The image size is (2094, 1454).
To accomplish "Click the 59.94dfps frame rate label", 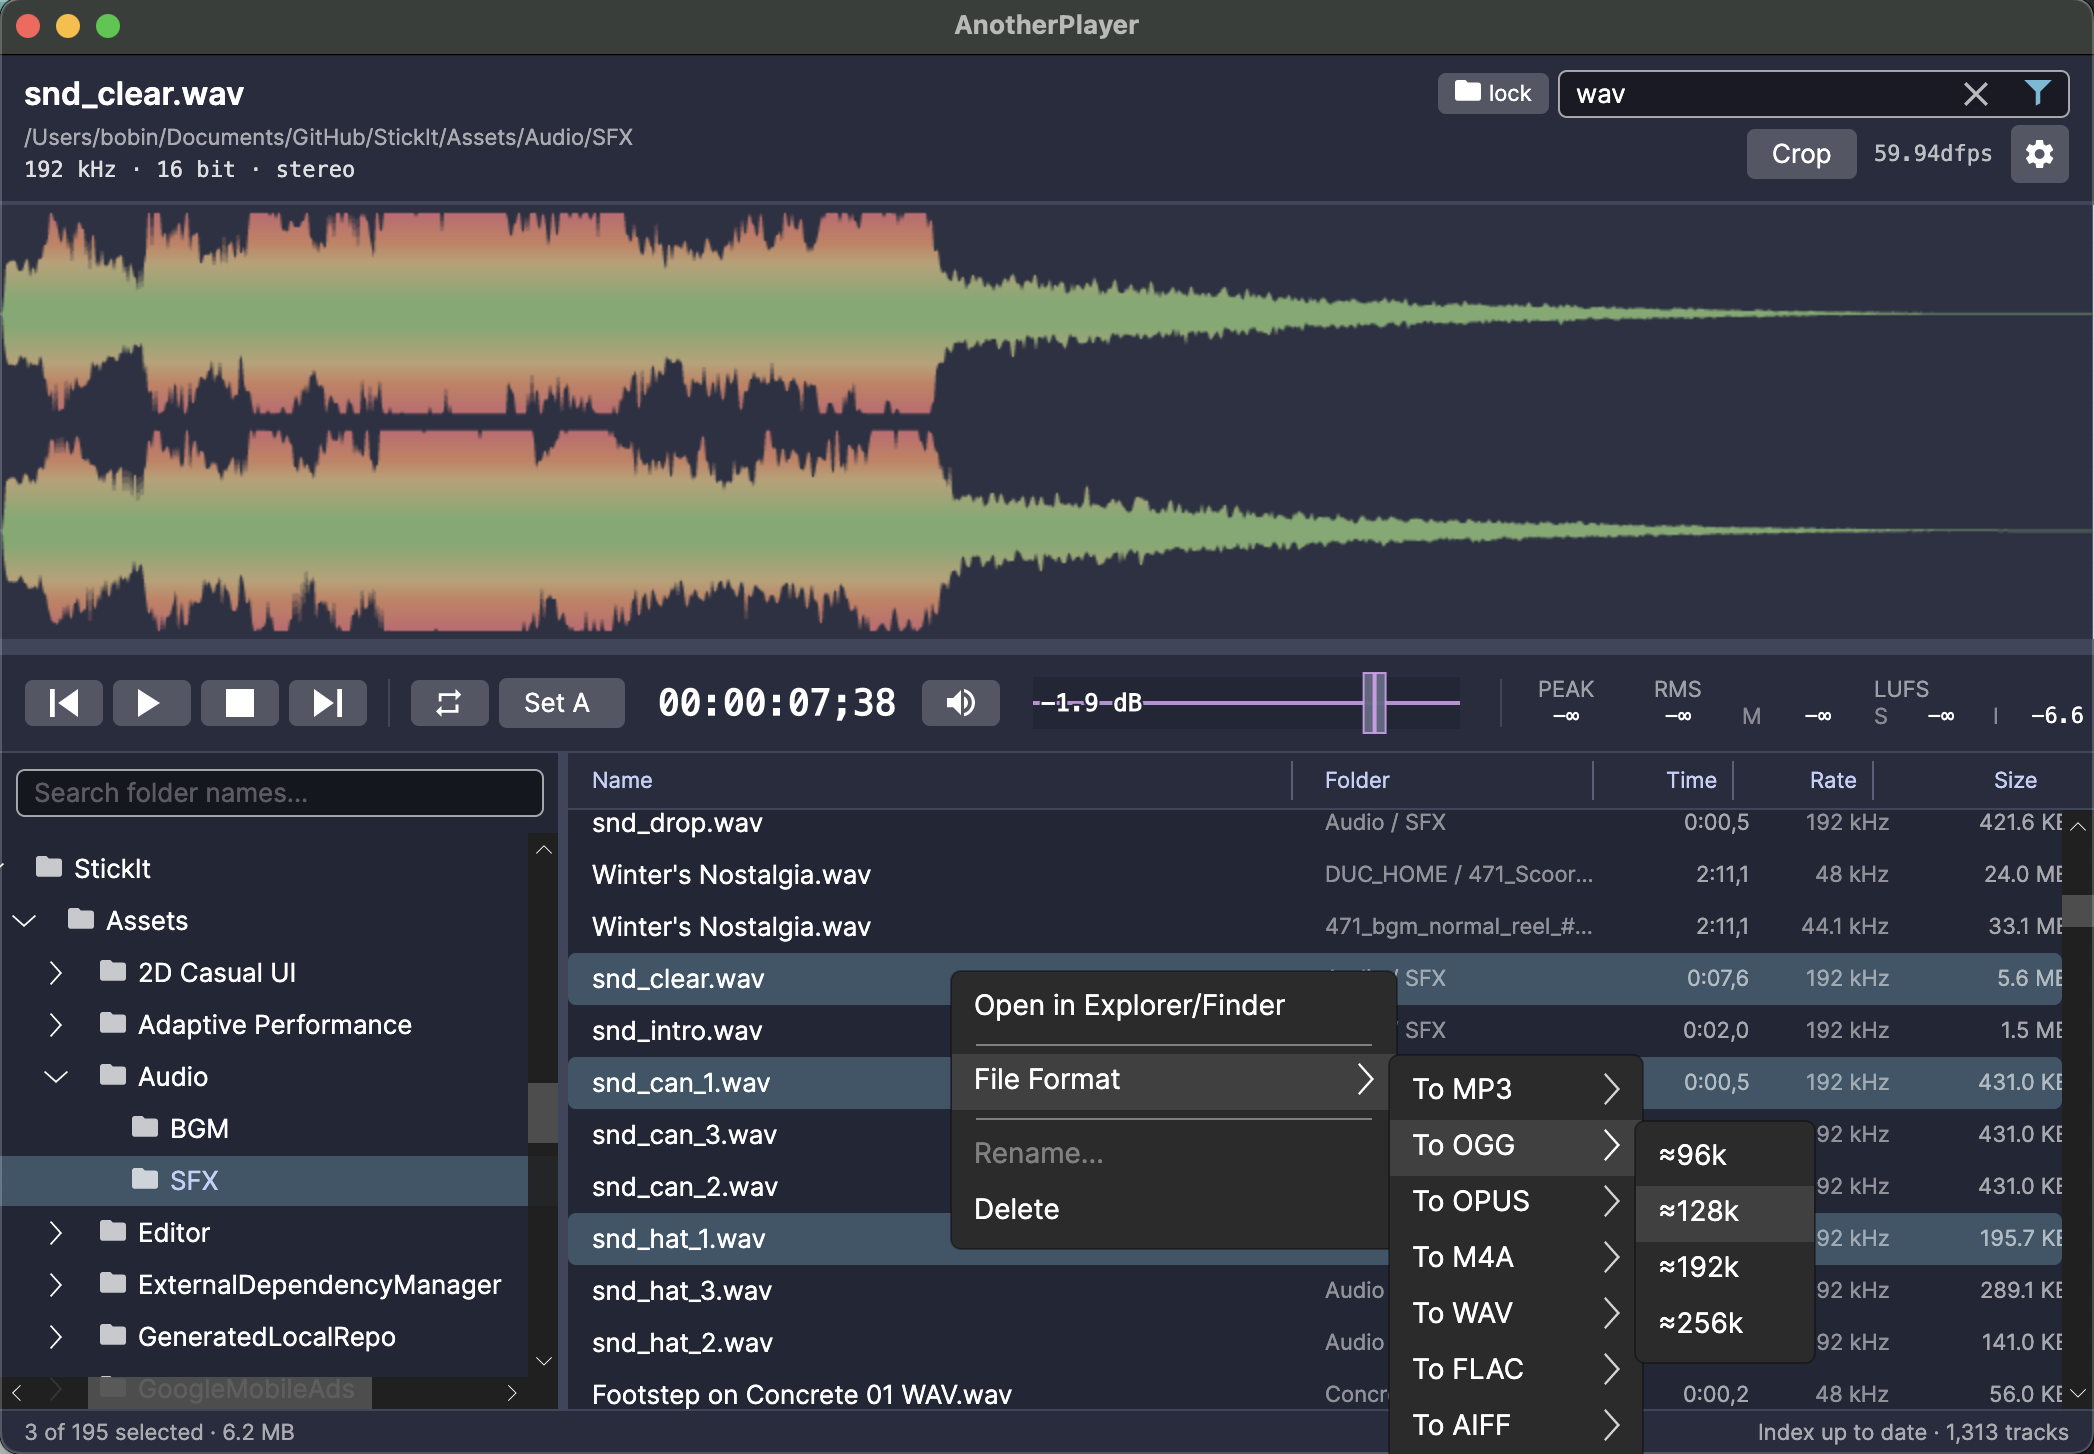I will point(1932,153).
